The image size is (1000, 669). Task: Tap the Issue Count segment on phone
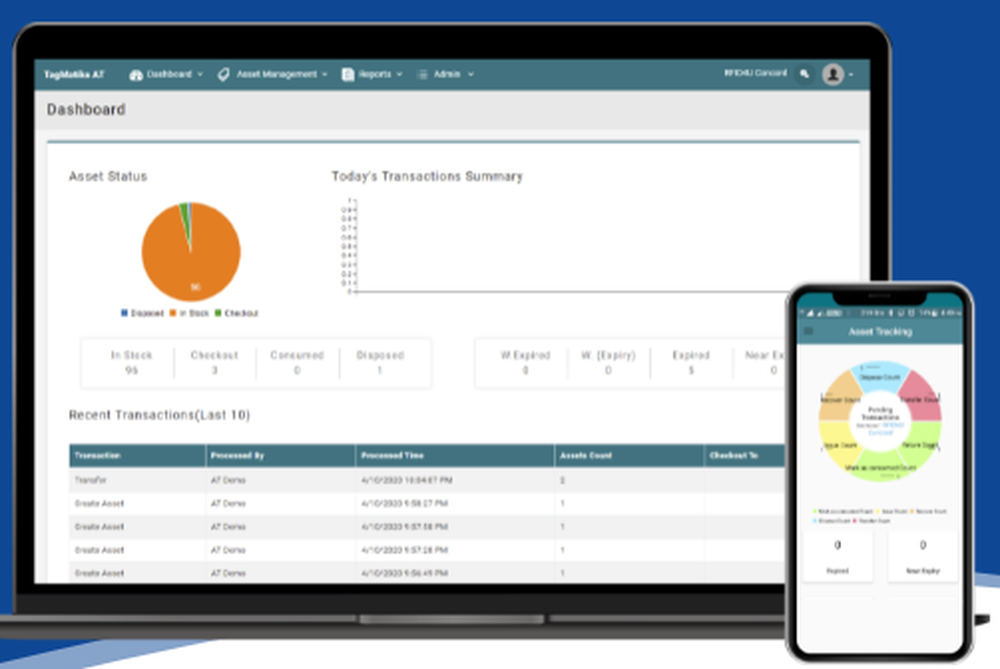pos(839,445)
